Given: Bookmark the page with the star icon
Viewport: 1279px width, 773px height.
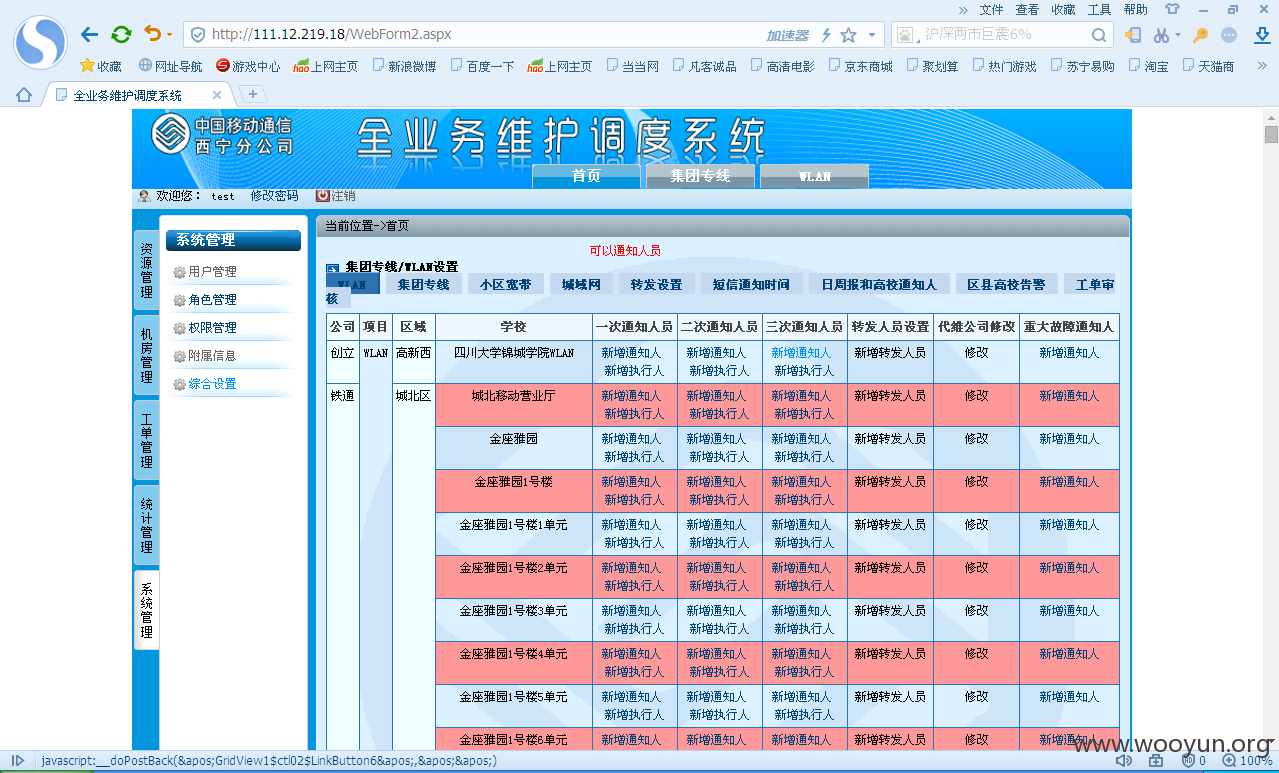Looking at the screenshot, I should [848, 35].
